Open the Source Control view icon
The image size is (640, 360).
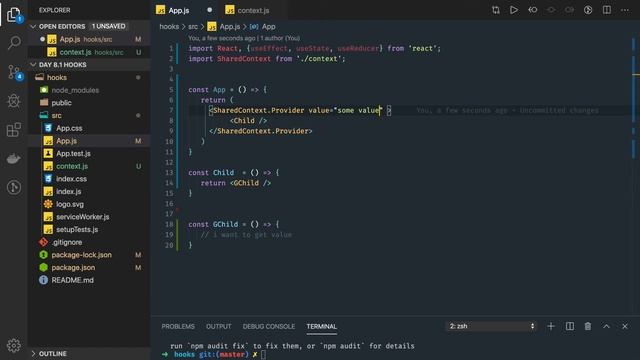pos(13,72)
